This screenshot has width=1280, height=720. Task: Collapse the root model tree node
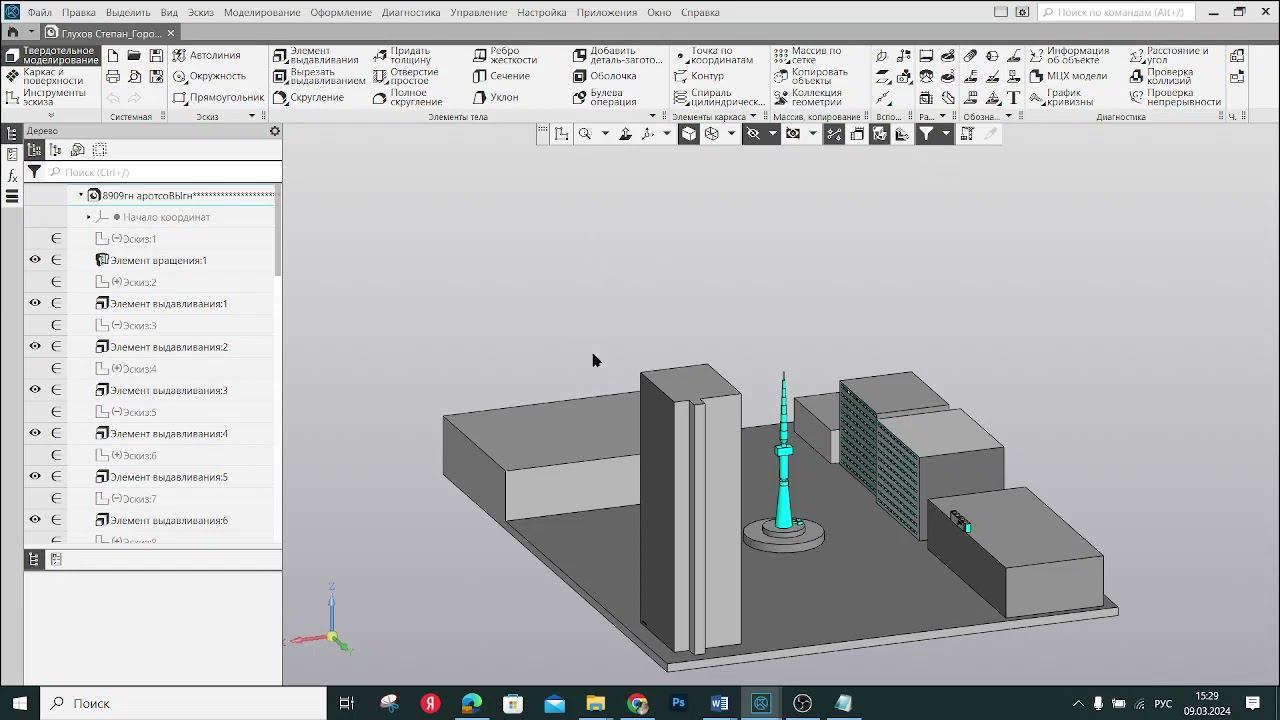point(81,195)
